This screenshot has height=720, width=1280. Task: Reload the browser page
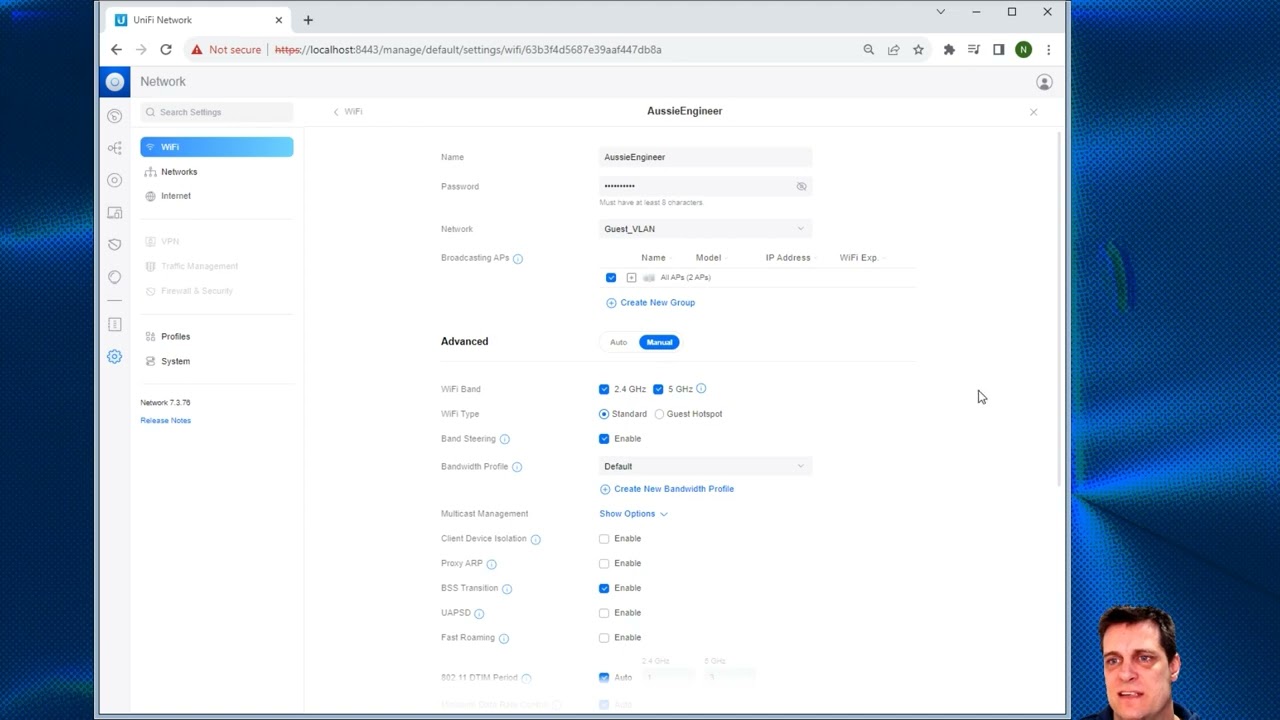166,49
